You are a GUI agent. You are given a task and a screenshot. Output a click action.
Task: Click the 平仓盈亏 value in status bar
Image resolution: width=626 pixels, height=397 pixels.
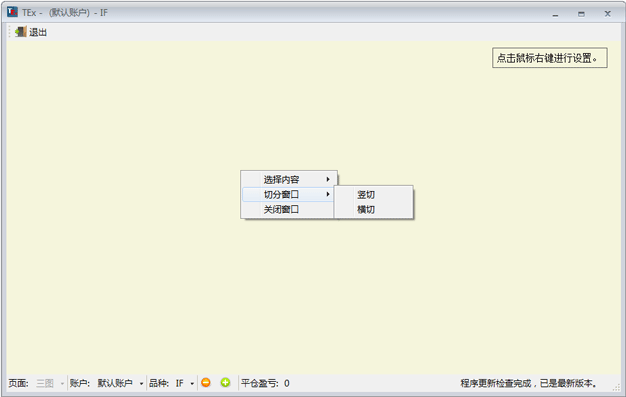coord(287,383)
